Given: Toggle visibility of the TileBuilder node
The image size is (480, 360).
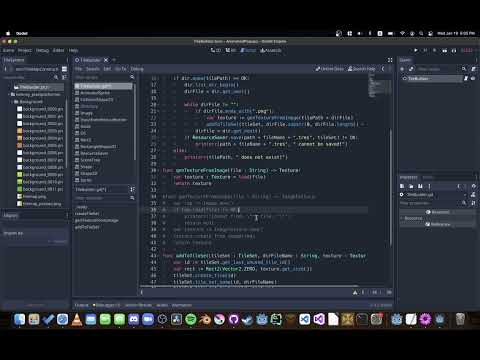Looking at the screenshot, I should [x=473, y=78].
